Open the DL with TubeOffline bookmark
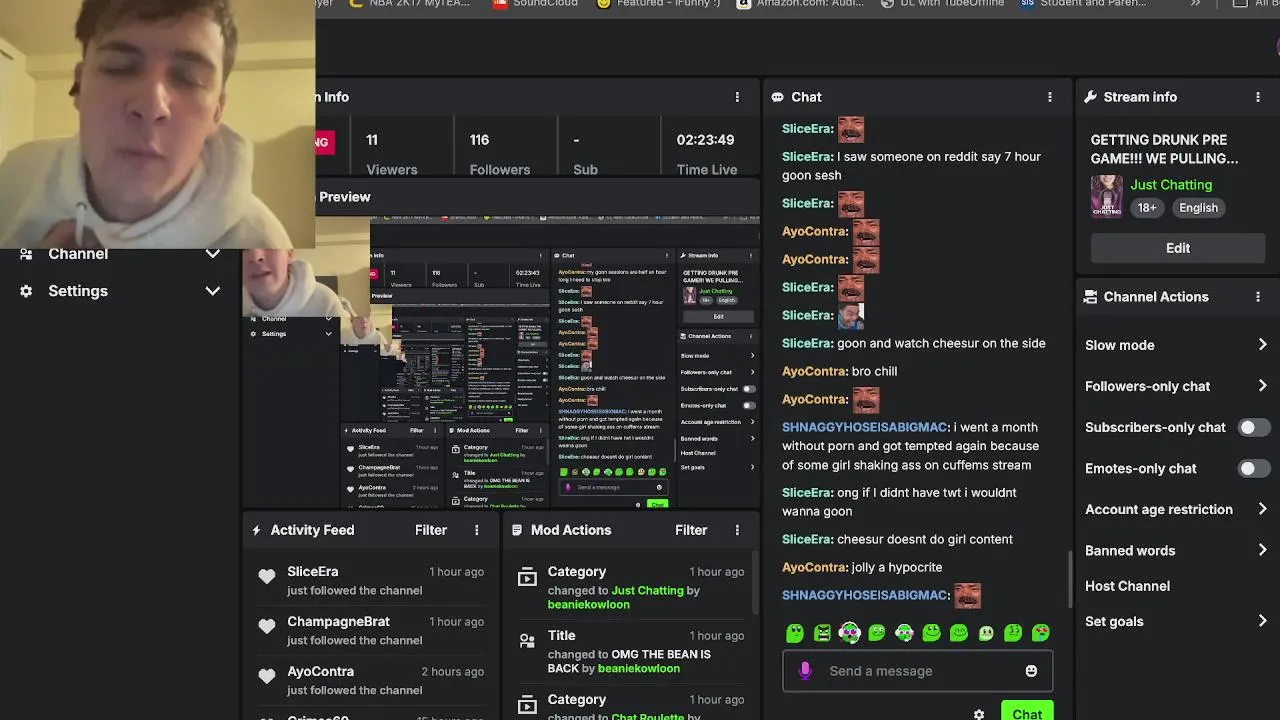The width and height of the screenshot is (1280, 720). point(941,4)
